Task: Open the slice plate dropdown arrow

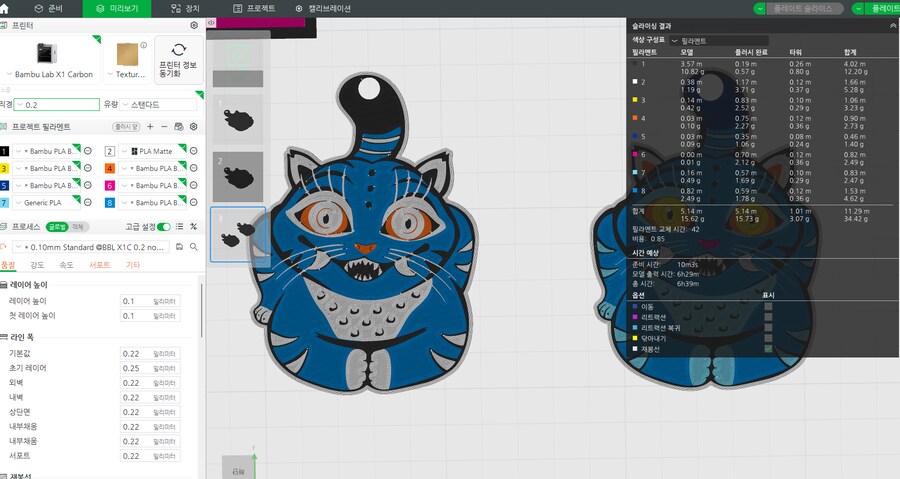Action: click(759, 9)
